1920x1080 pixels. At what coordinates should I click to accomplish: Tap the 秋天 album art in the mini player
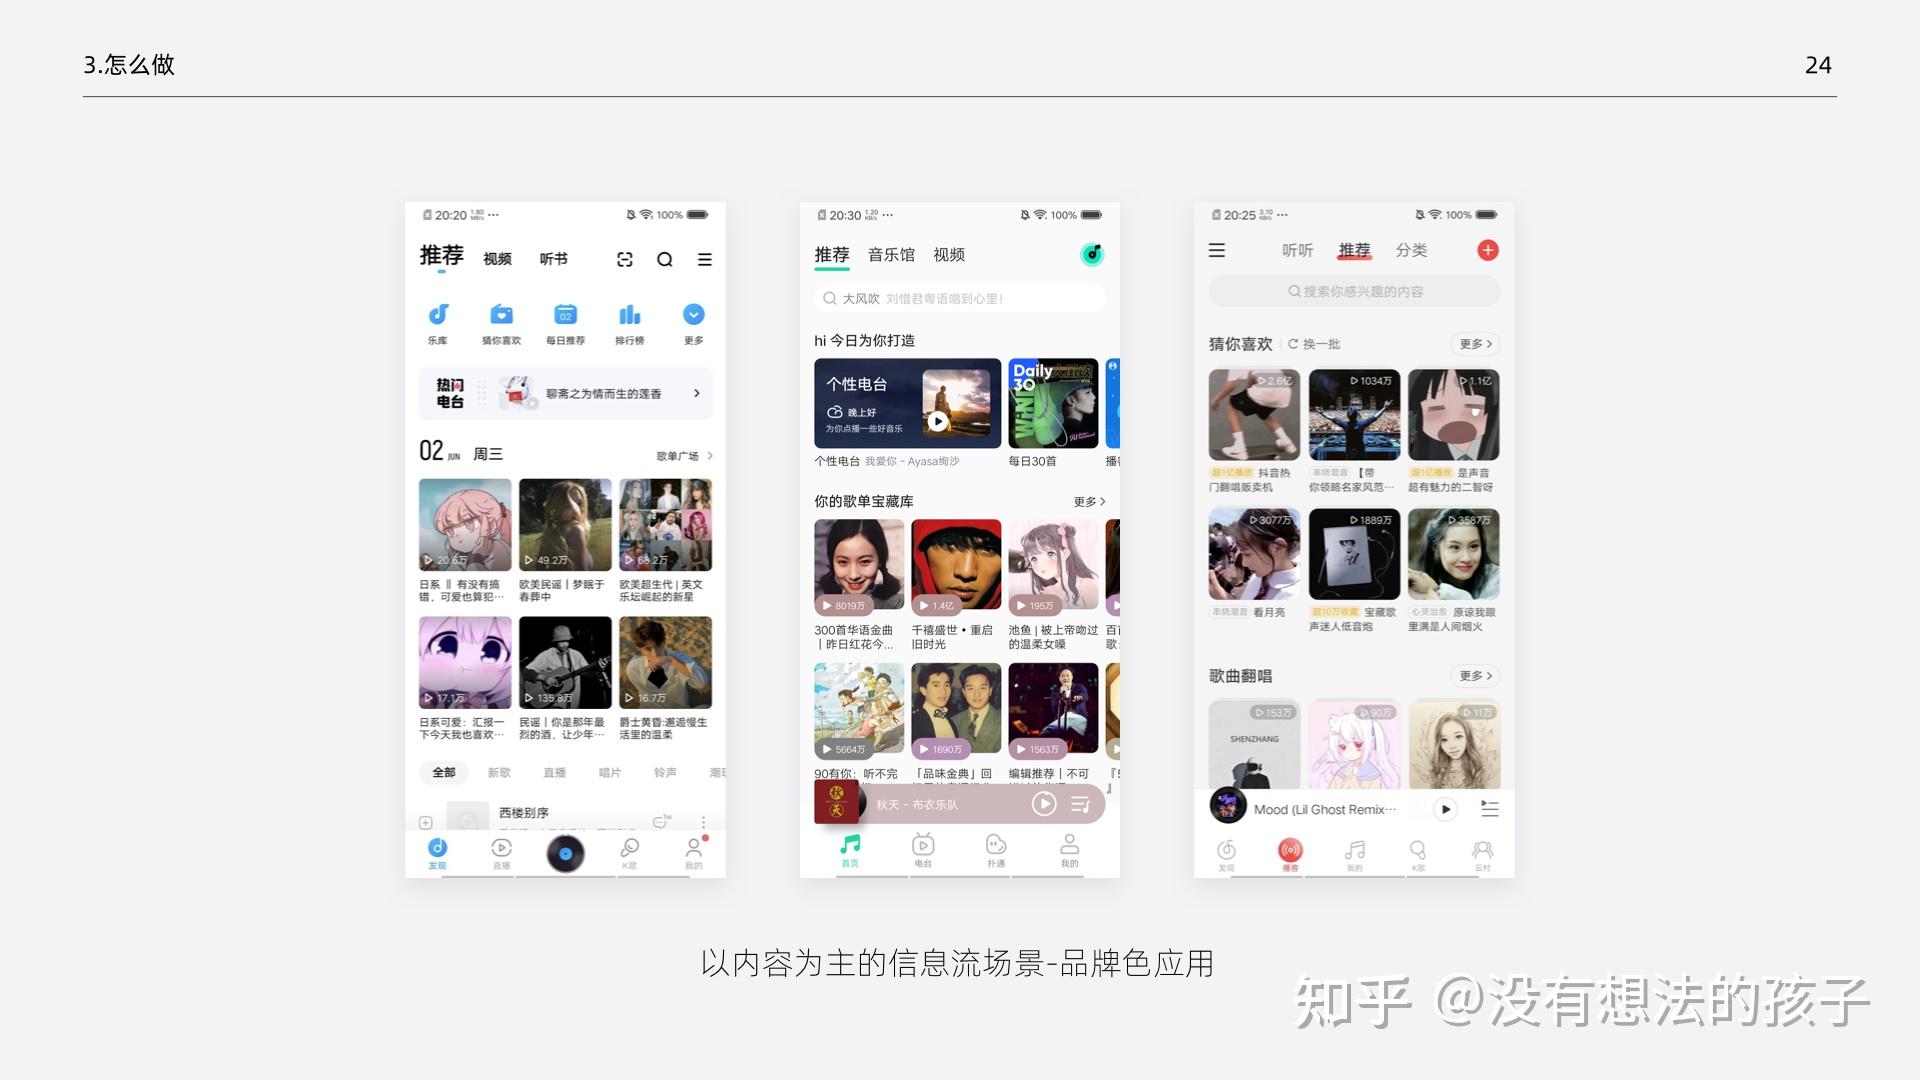(836, 802)
